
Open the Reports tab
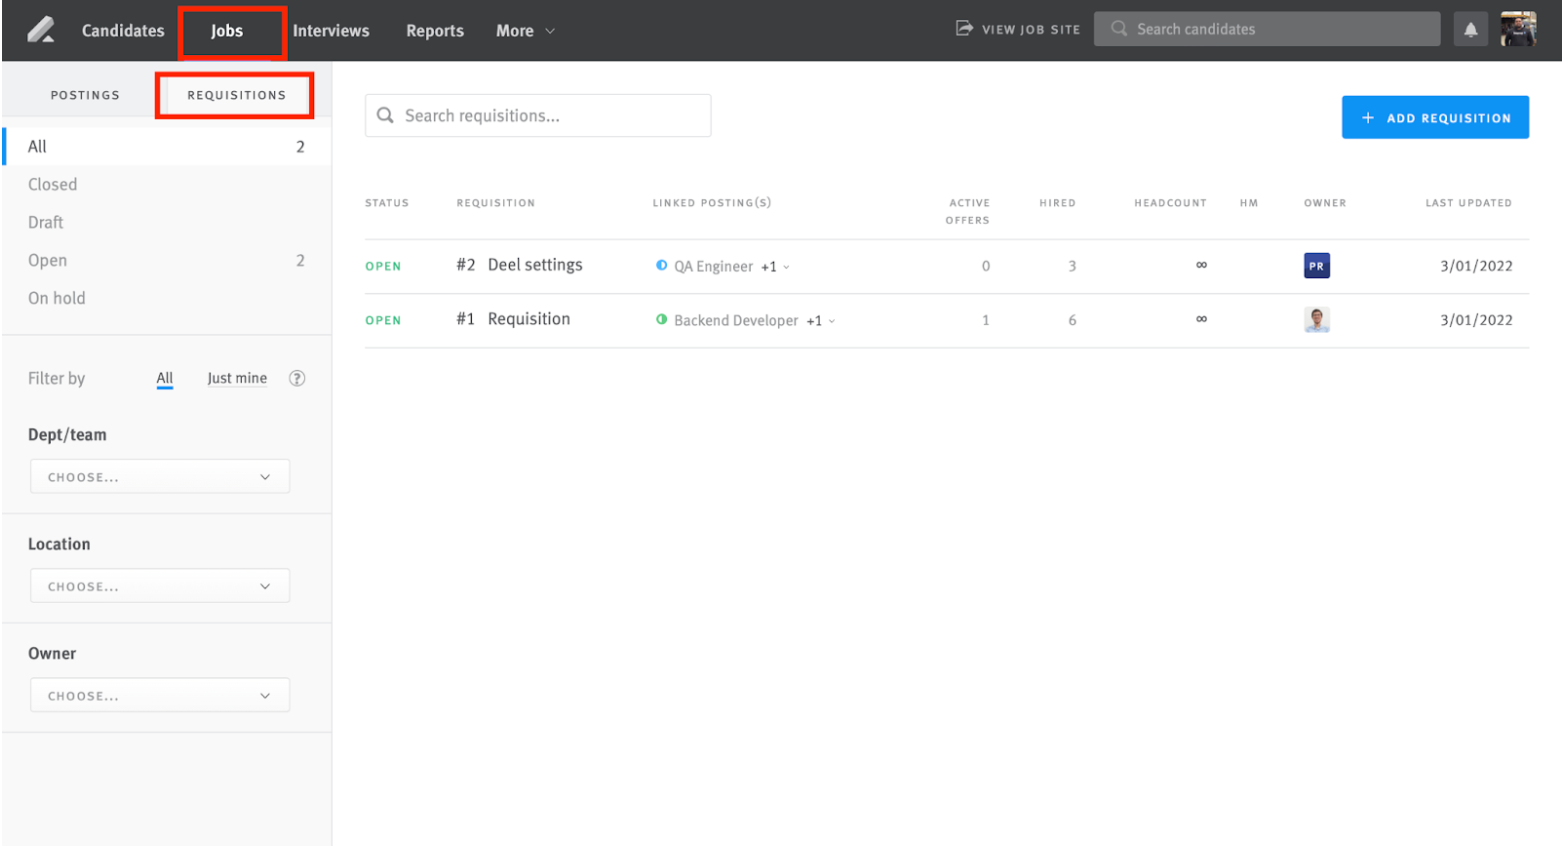(x=435, y=31)
